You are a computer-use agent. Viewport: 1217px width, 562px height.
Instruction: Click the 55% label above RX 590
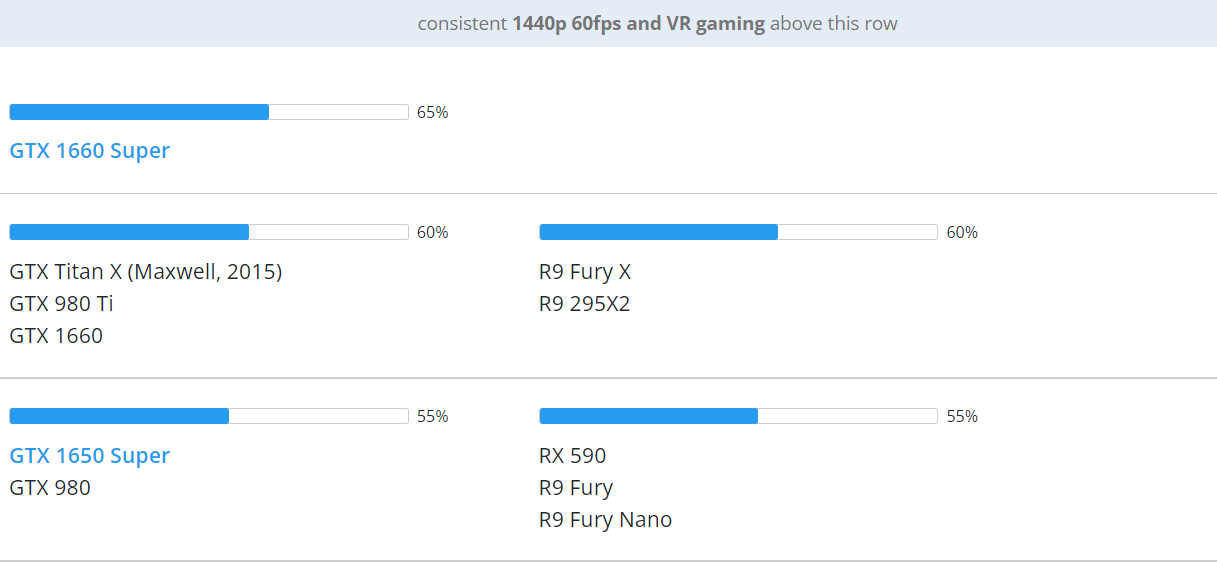tap(962, 416)
